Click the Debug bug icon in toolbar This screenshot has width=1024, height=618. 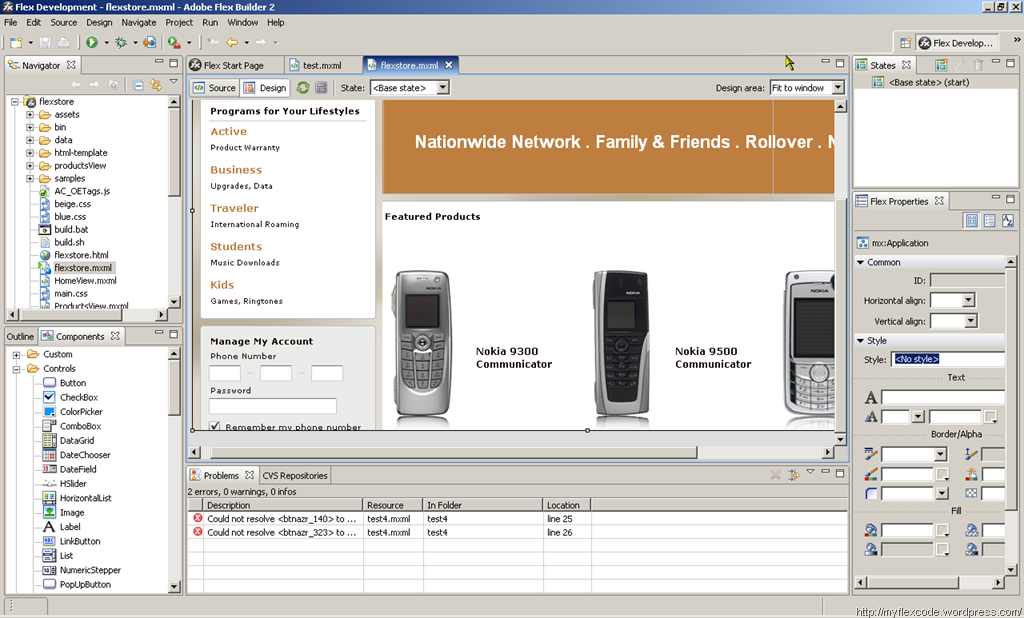click(121, 42)
